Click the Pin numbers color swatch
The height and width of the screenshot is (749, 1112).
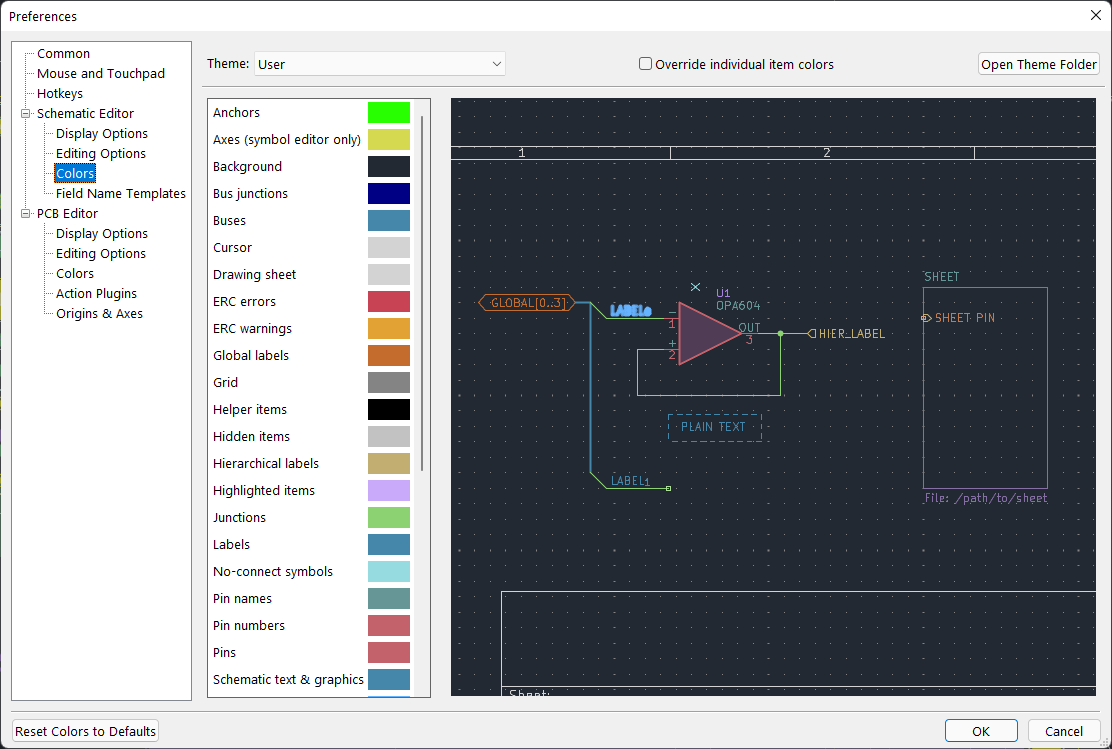(389, 625)
